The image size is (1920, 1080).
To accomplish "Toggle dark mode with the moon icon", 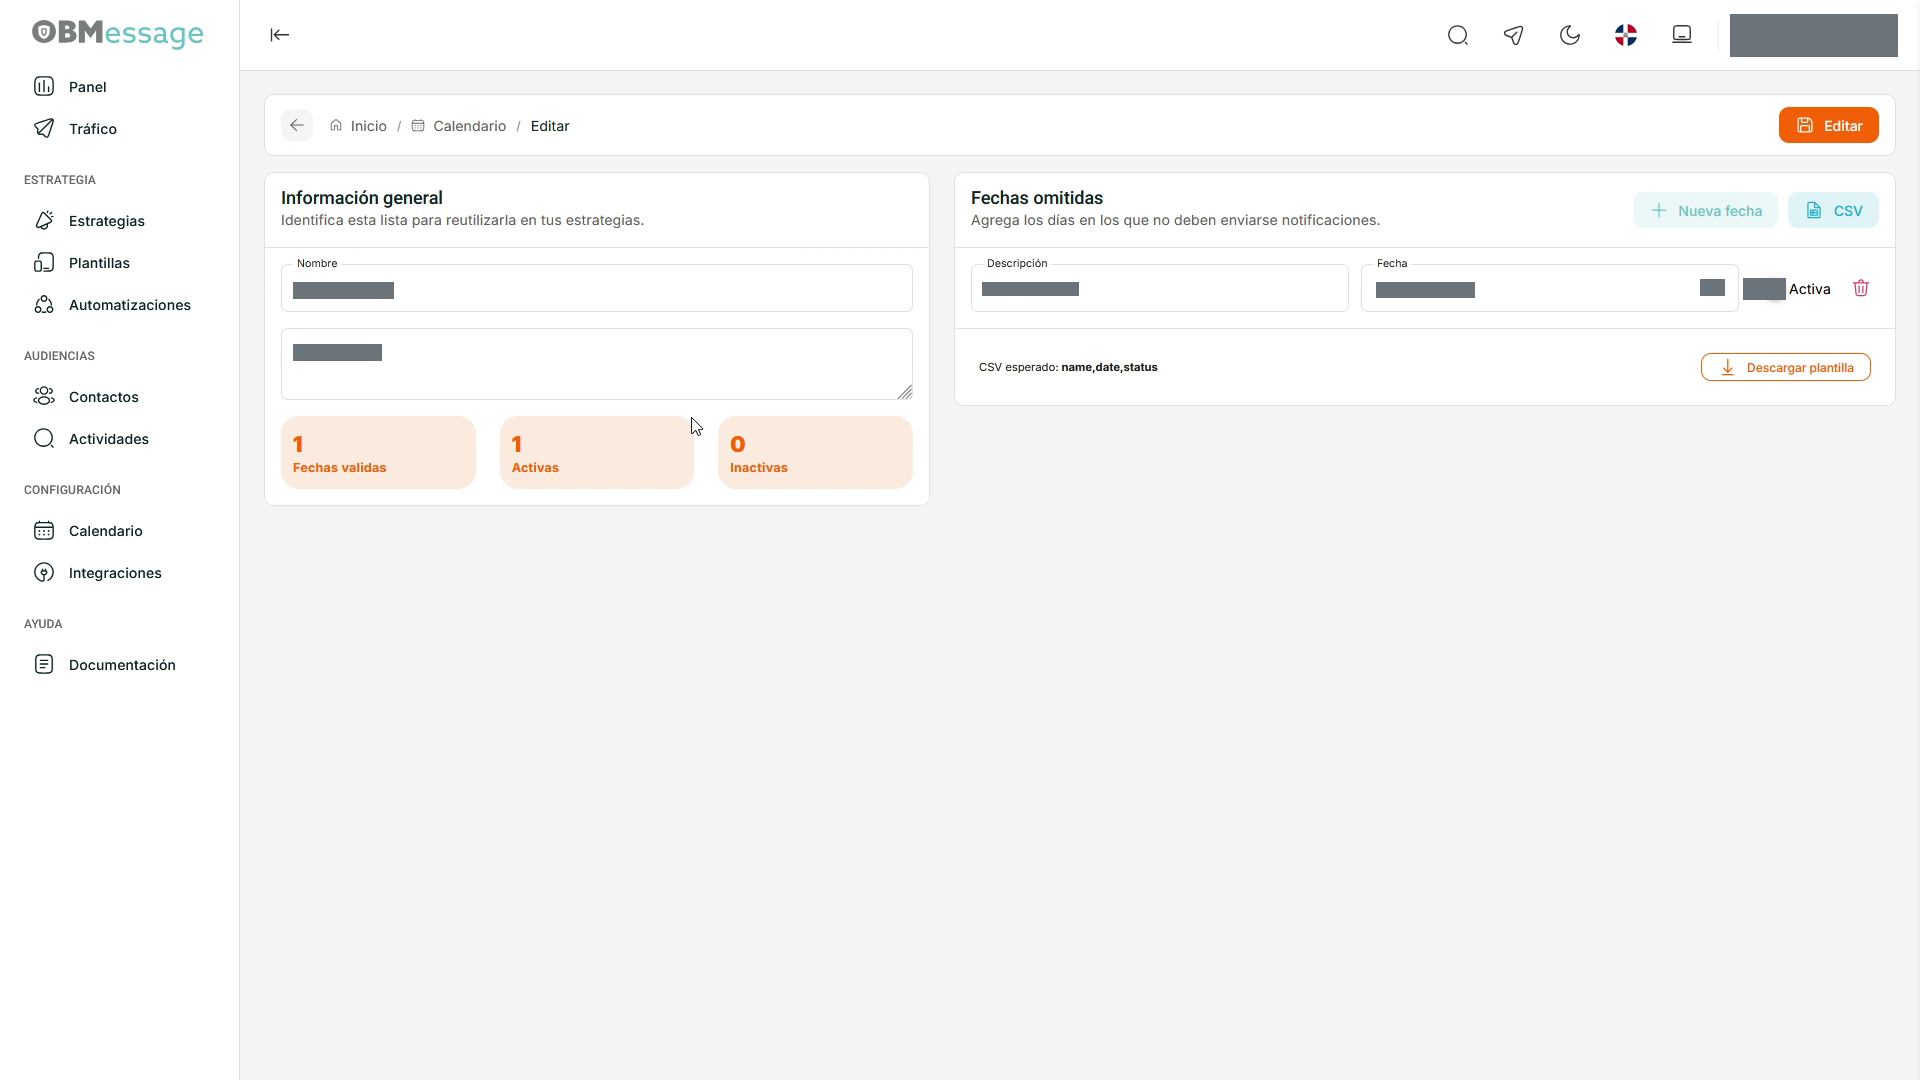I will point(1570,36).
